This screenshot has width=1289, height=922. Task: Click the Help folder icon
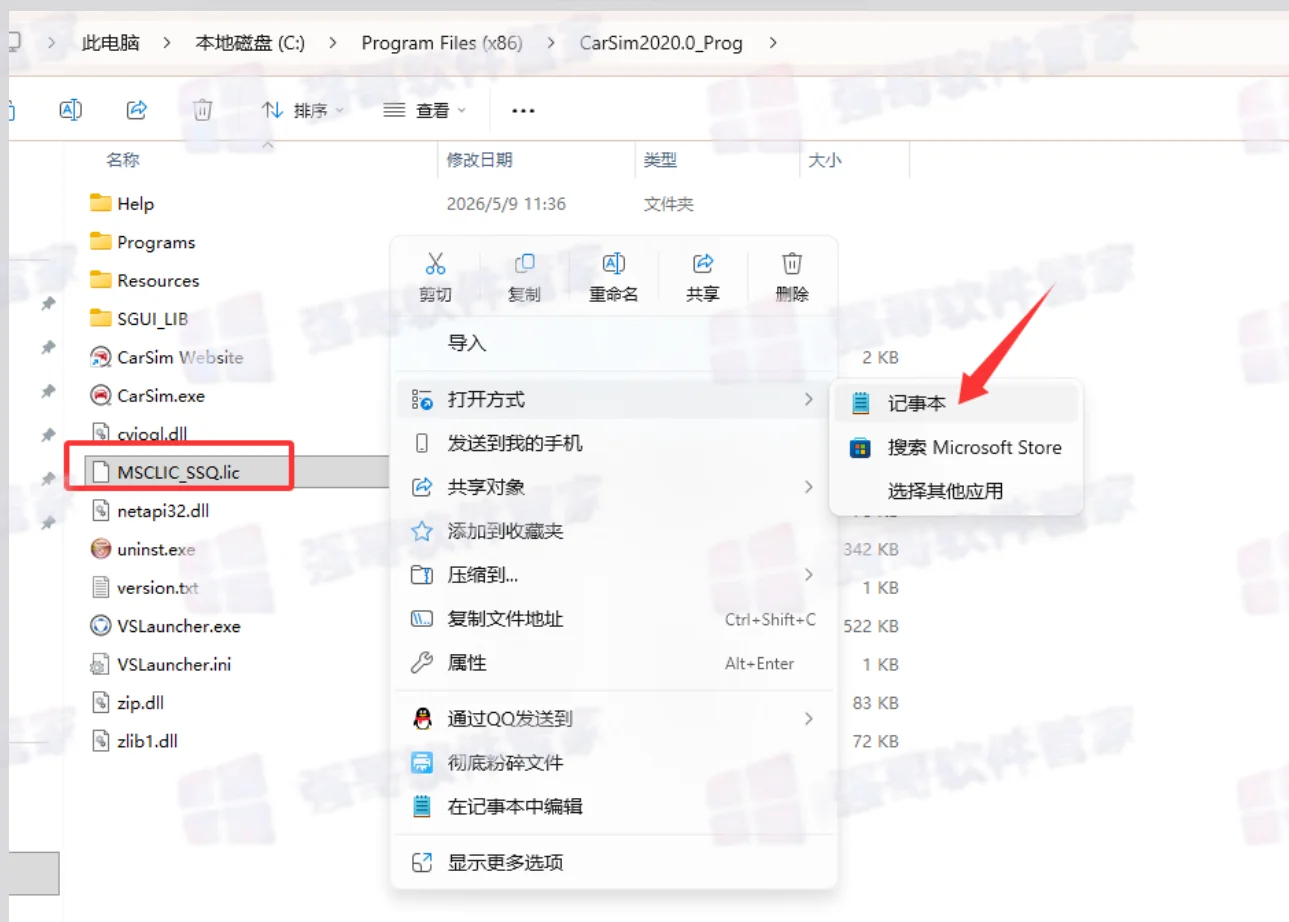(100, 203)
